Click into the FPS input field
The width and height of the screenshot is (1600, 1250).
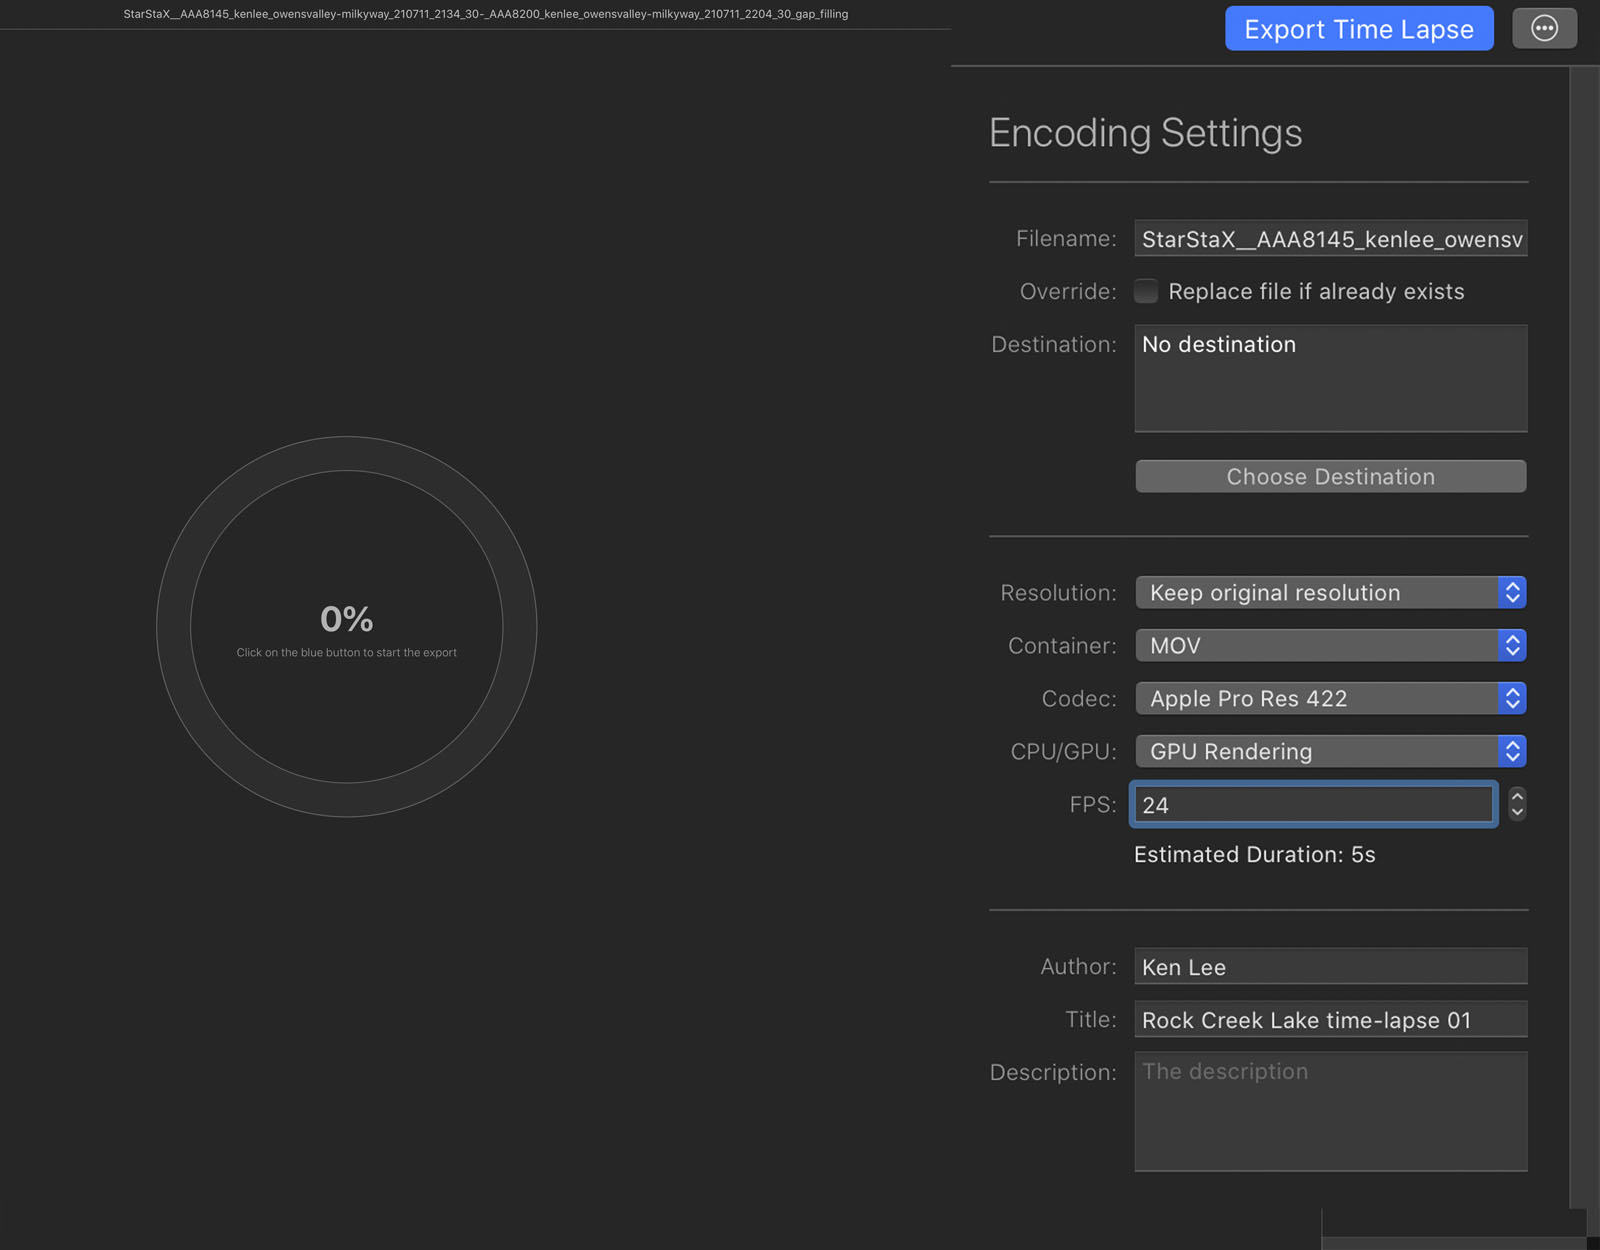(1312, 805)
